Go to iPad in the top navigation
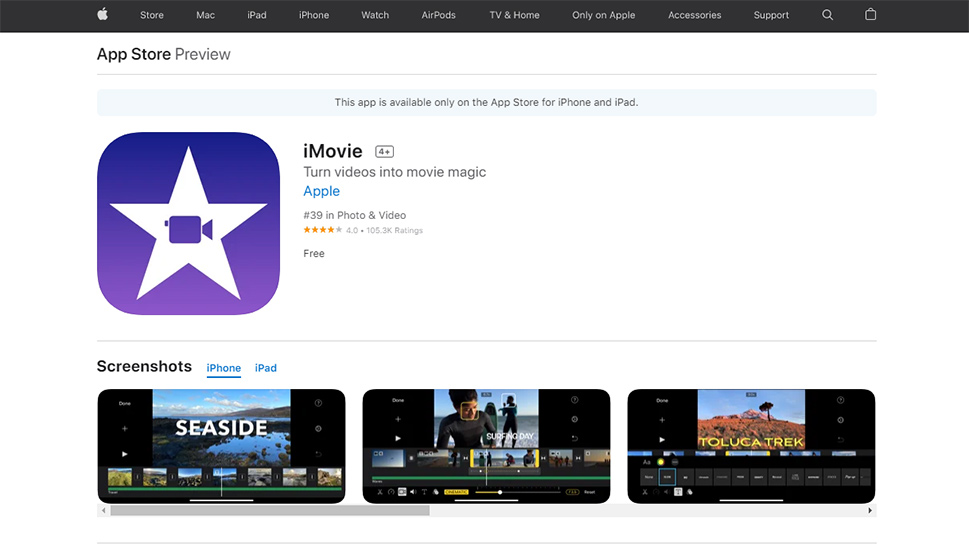The height and width of the screenshot is (553, 969). click(256, 15)
